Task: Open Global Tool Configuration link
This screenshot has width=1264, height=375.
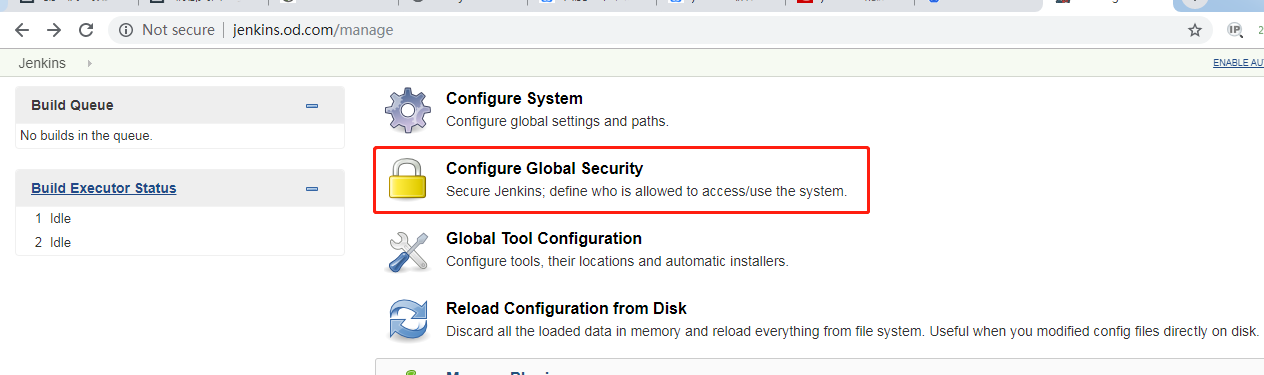Action: (544, 238)
